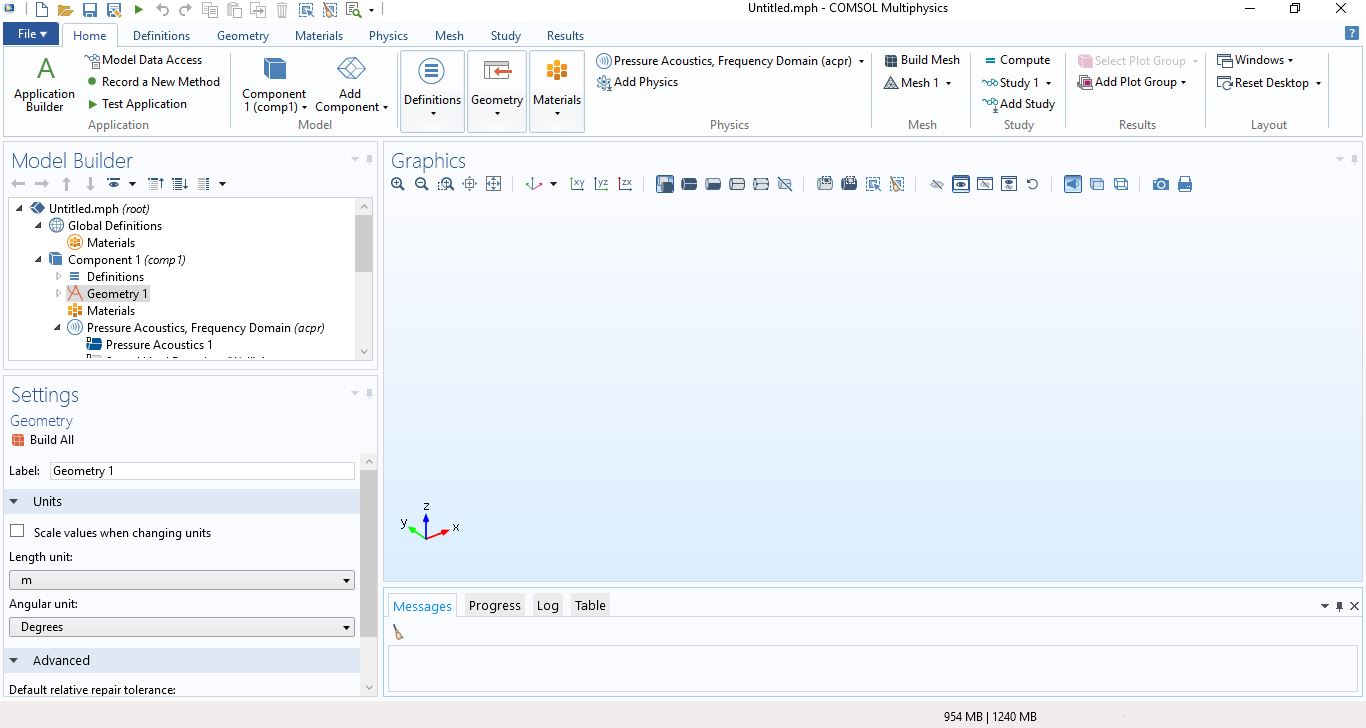1366x728 pixels.
Task: Click the green Run arrow in quick access toolbar
Action: [138, 10]
